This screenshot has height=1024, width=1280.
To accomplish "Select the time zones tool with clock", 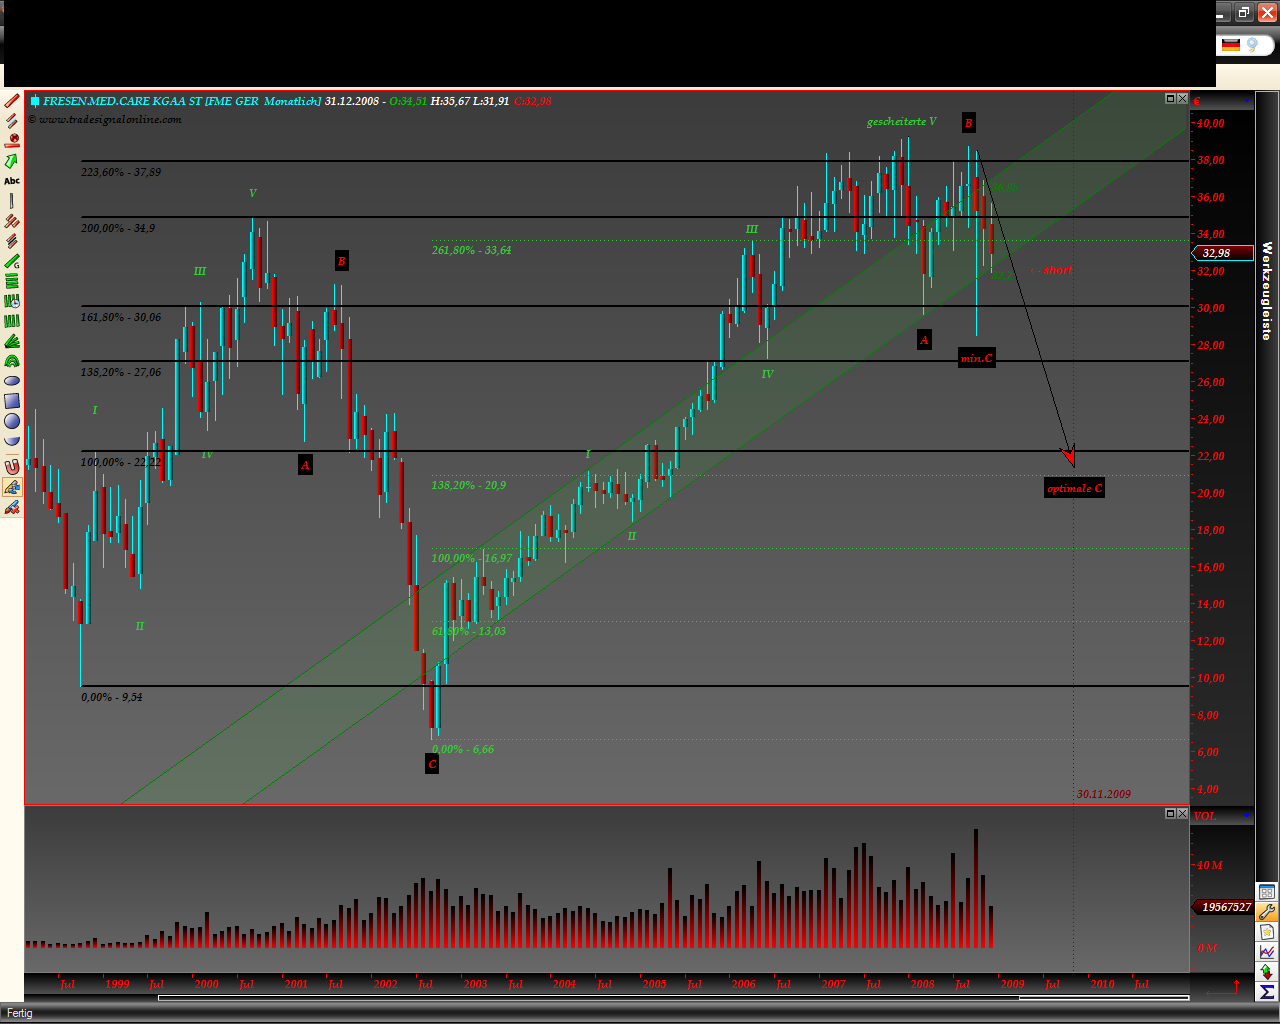I will point(12,301).
